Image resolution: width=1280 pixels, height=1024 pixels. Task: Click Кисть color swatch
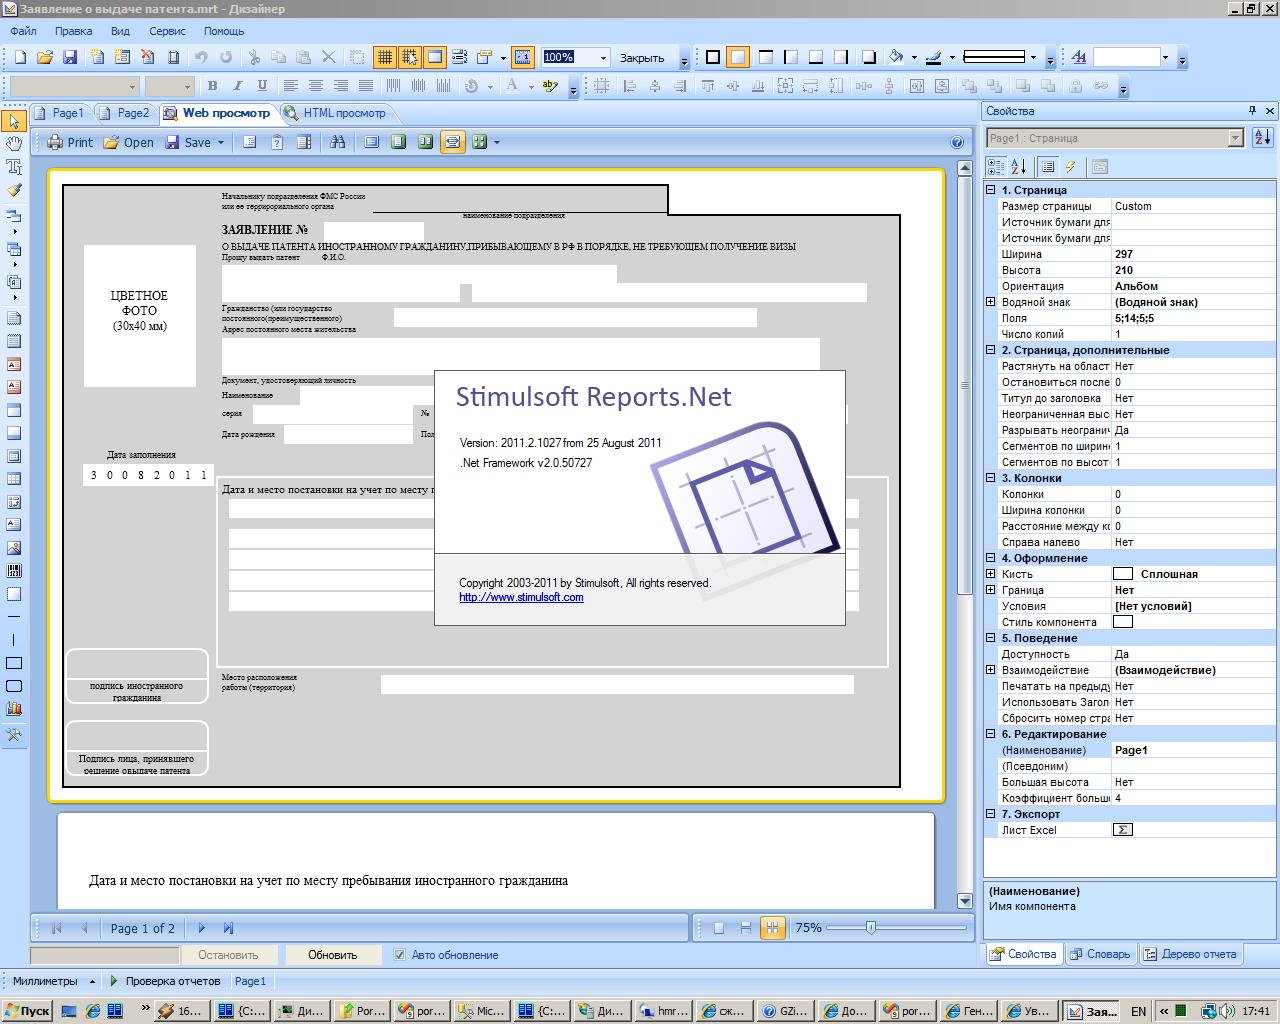tap(1123, 574)
